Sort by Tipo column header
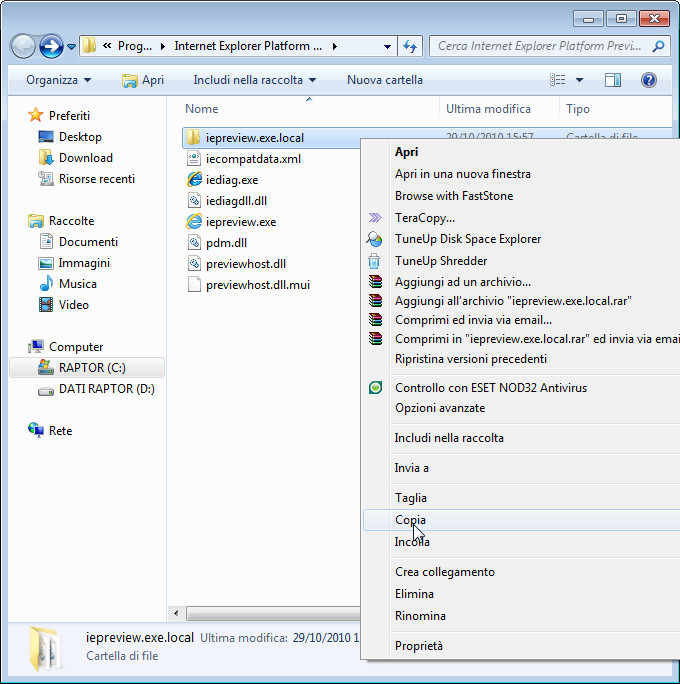This screenshot has height=684, width=680. coord(578,109)
